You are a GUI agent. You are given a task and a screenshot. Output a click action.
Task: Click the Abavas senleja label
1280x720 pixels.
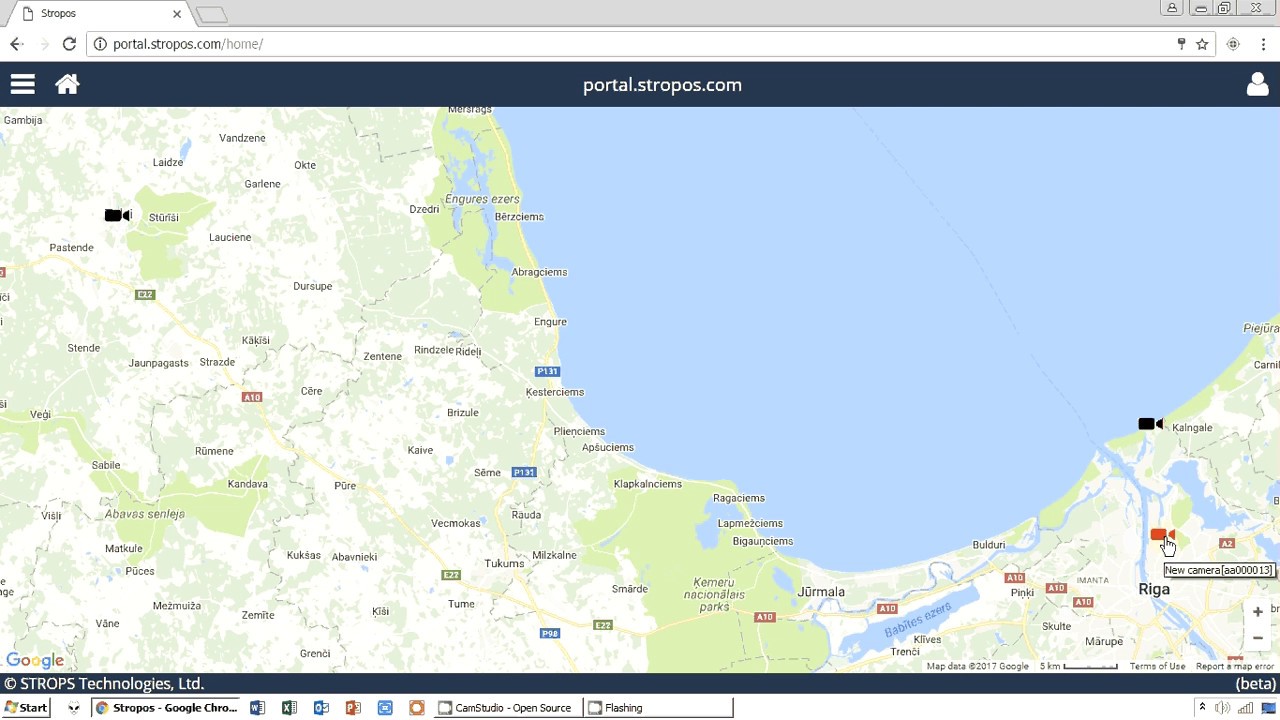click(145, 514)
